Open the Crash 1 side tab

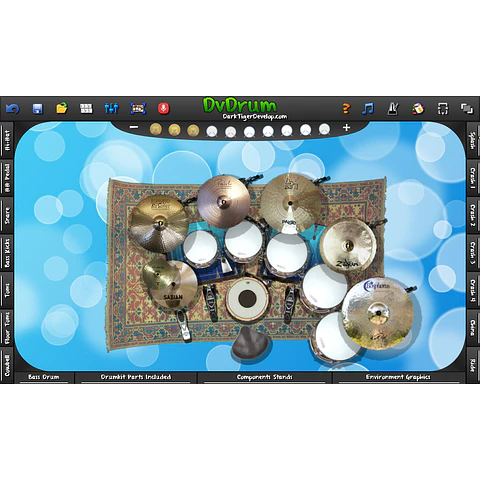pyautogui.click(x=473, y=178)
